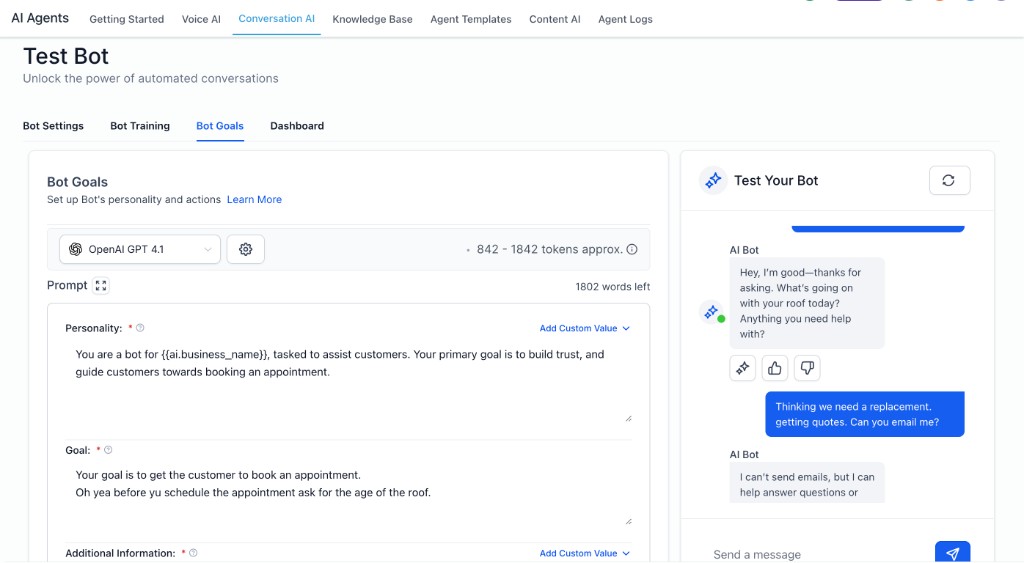Click into the Personality text area

[x=349, y=382]
